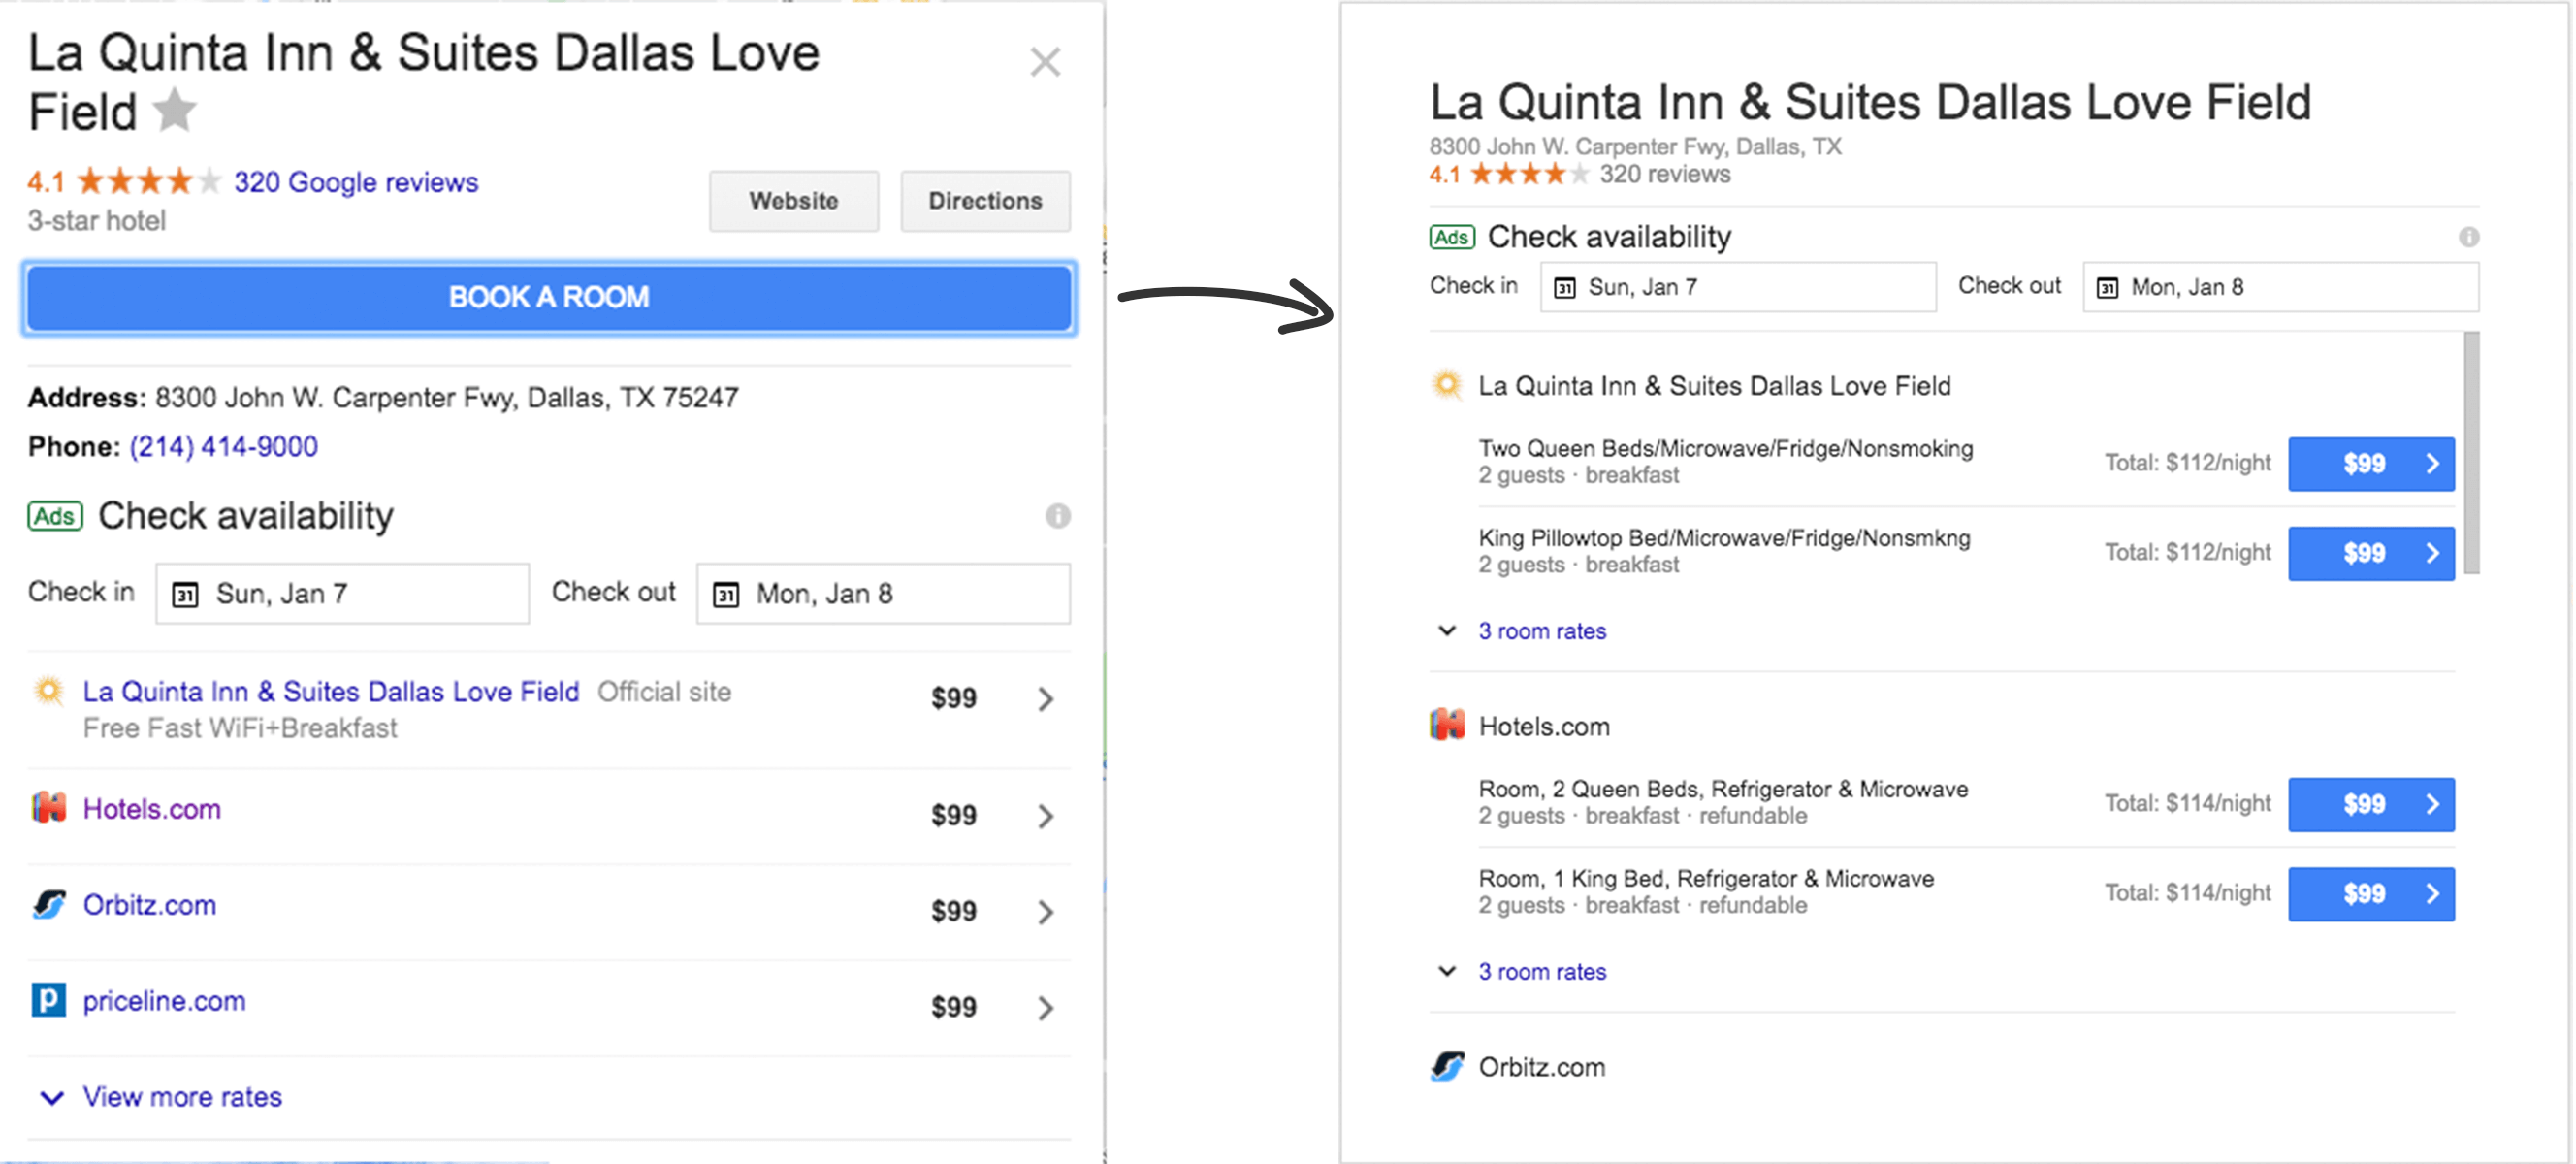Click chevron arrow on priceline.com row
2576x1164 pixels.
pyautogui.click(x=1046, y=1008)
